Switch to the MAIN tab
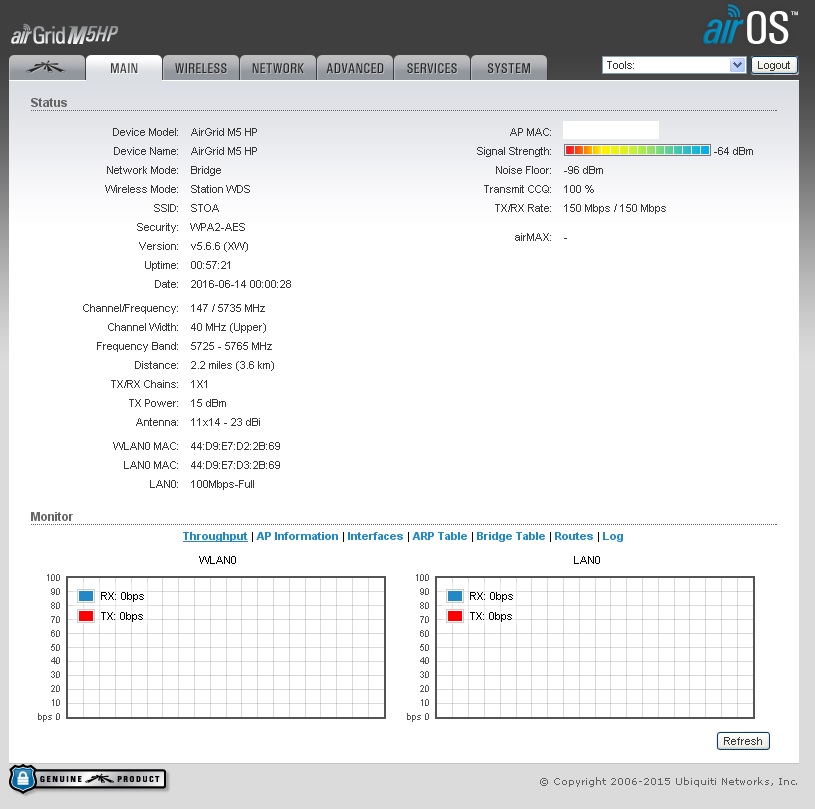 [124, 68]
